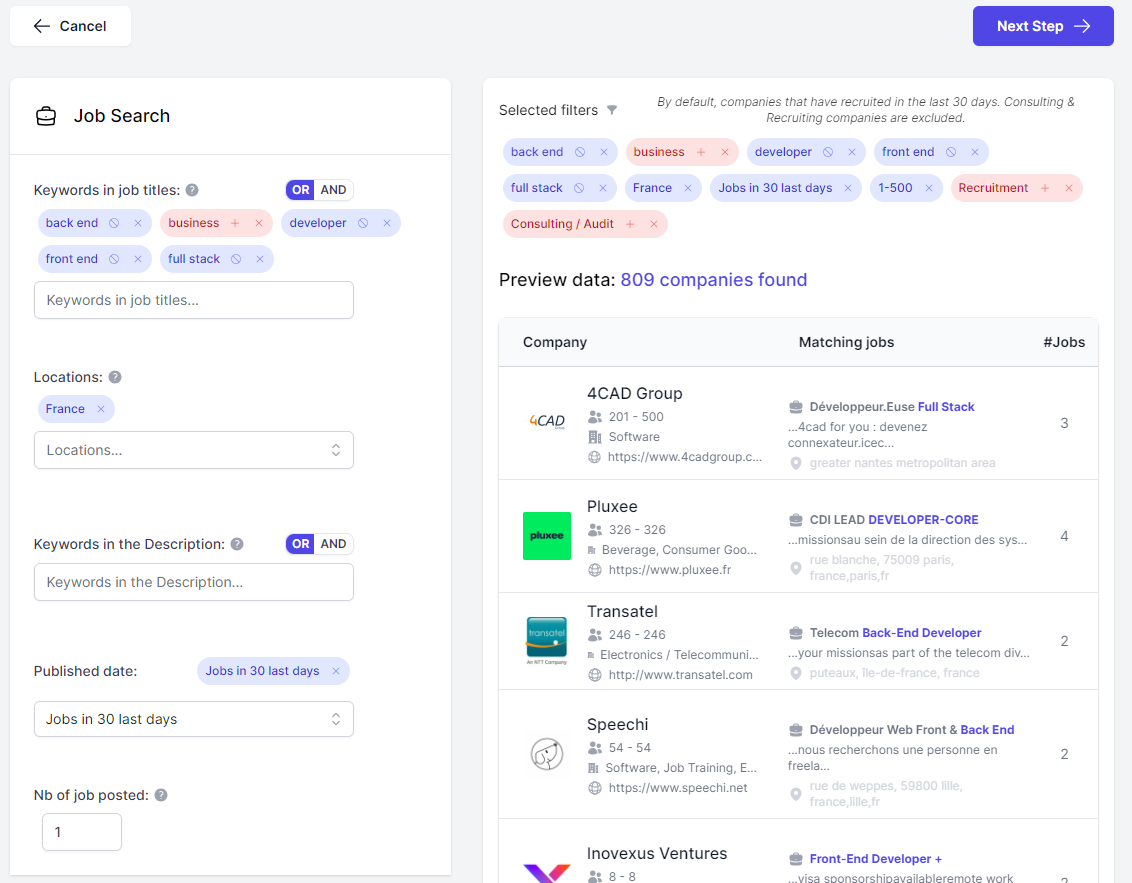This screenshot has height=883, width=1132.
Task: Set job title keywords to OR
Action: tap(300, 190)
